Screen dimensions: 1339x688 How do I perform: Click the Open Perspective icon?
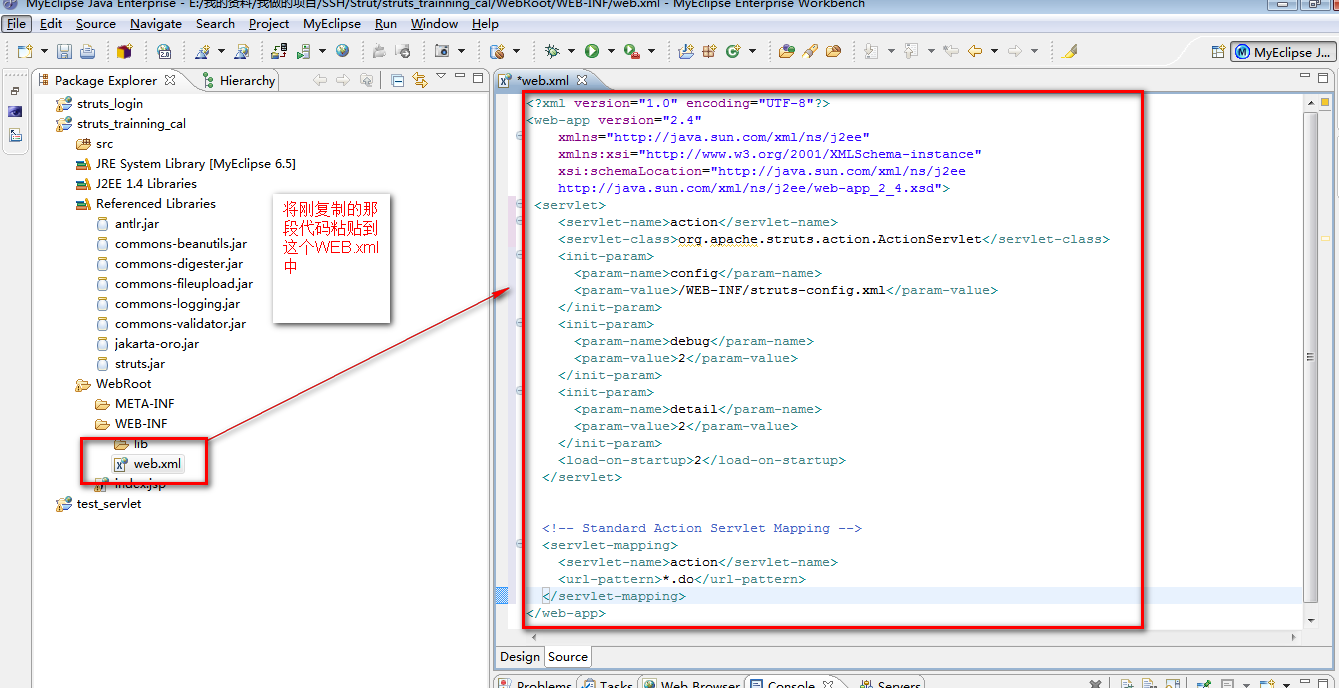click(1218, 52)
